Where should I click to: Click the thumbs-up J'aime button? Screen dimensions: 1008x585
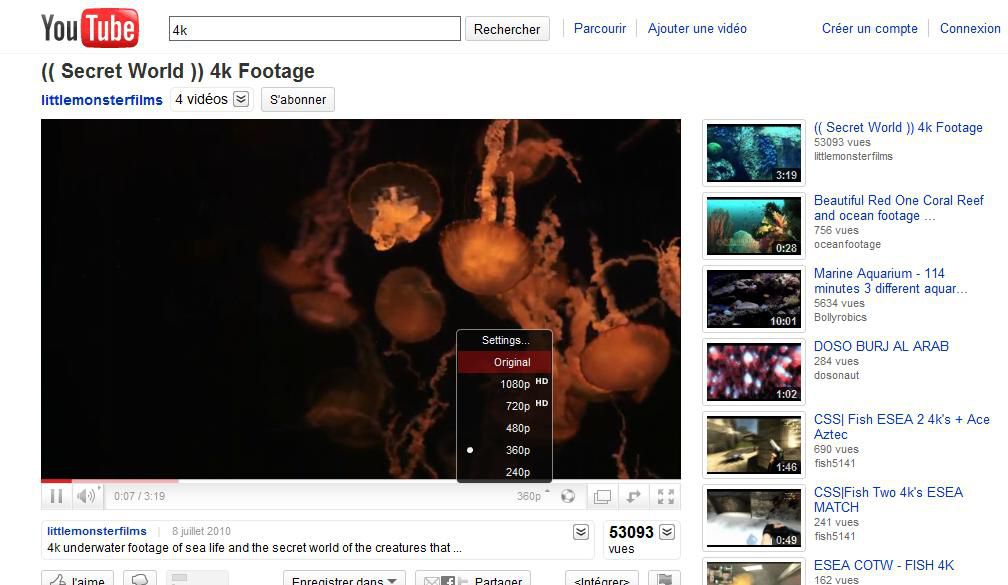pyautogui.click(x=78, y=578)
